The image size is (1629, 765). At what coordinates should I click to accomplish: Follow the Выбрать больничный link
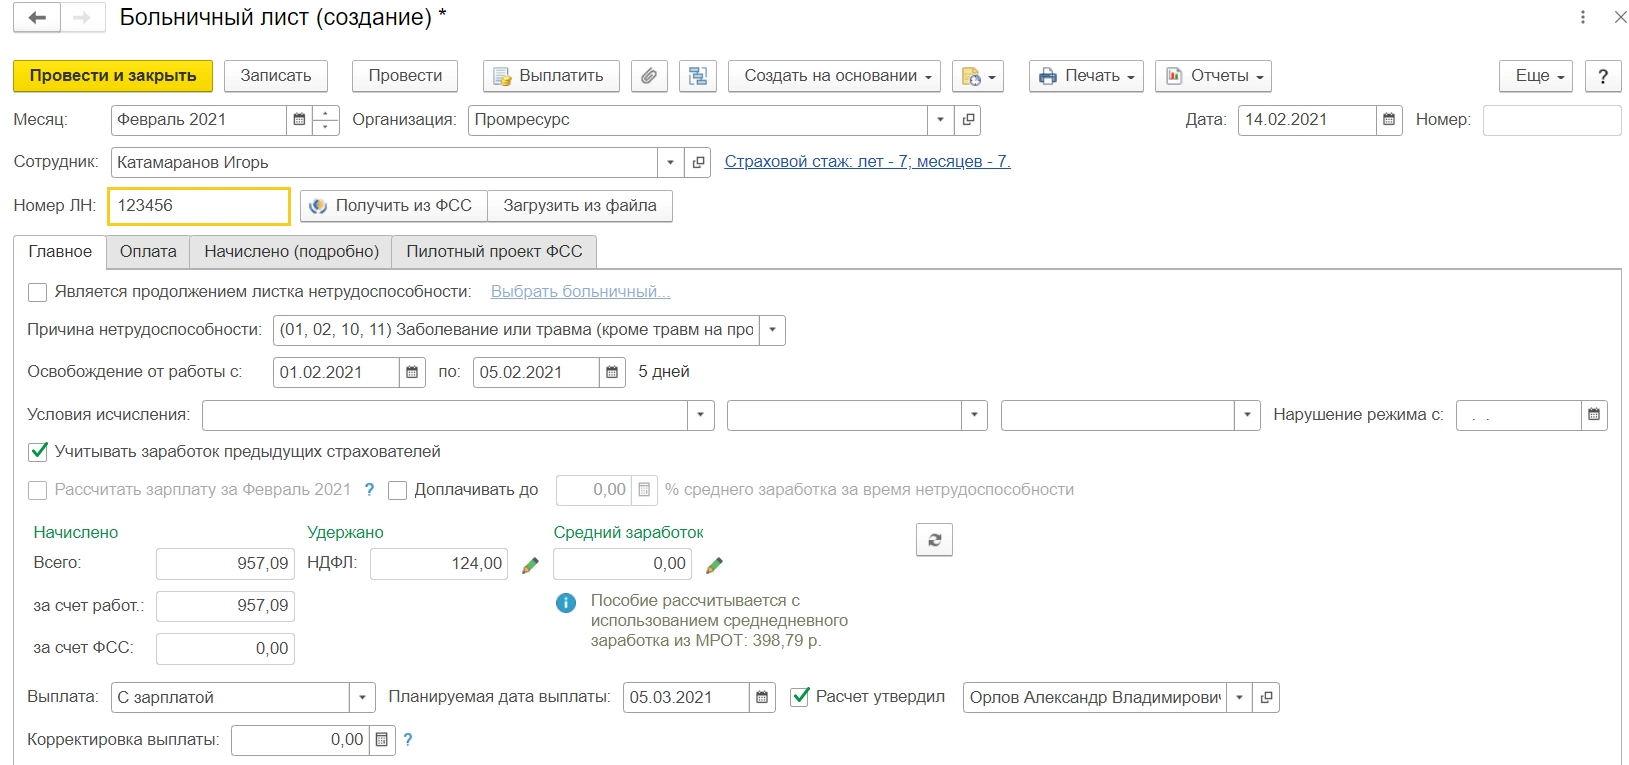point(580,292)
